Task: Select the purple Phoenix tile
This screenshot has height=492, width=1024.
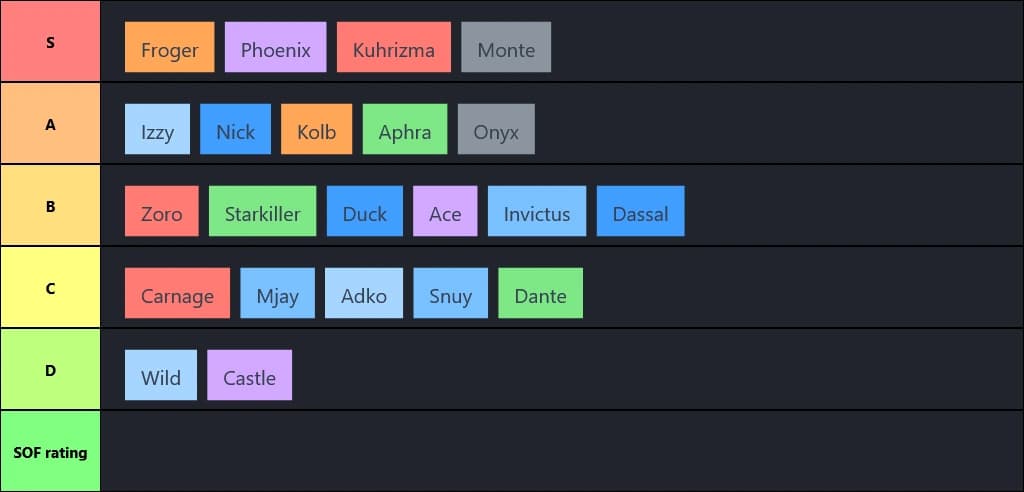Action: (275, 48)
